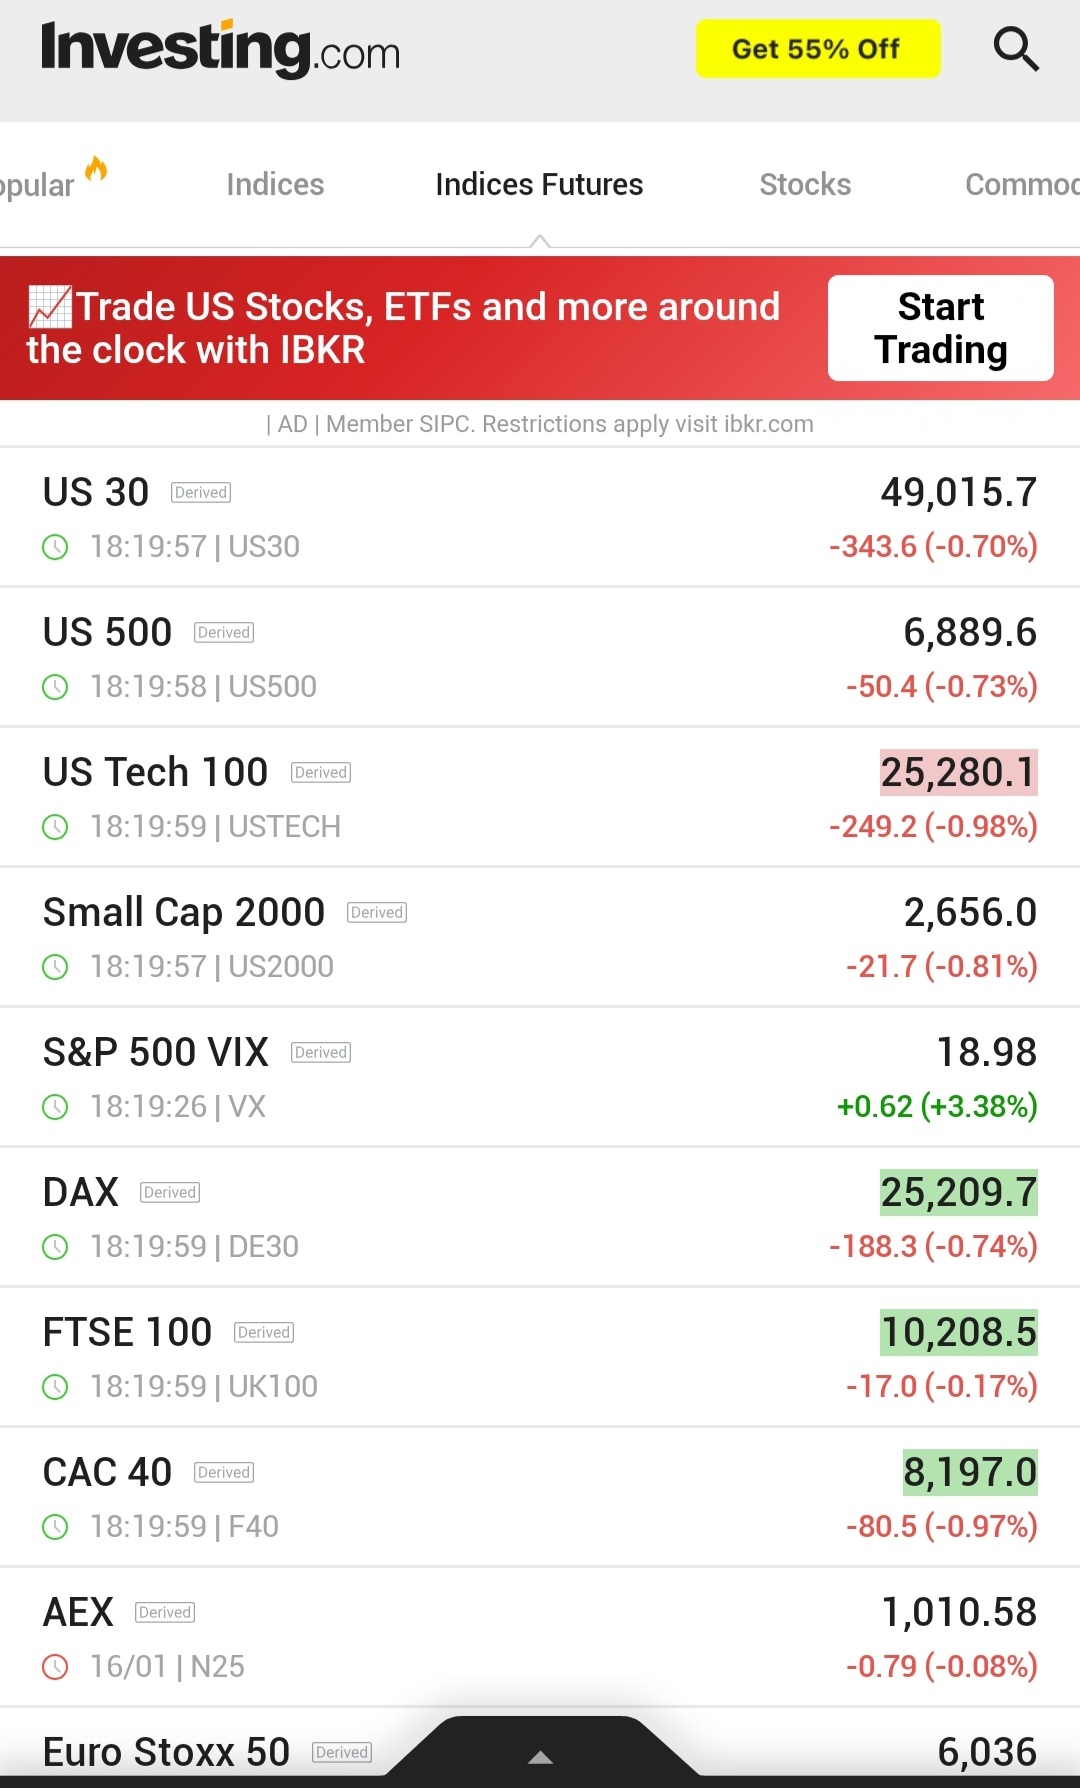Click the green clock icon for DAX

point(55,1247)
